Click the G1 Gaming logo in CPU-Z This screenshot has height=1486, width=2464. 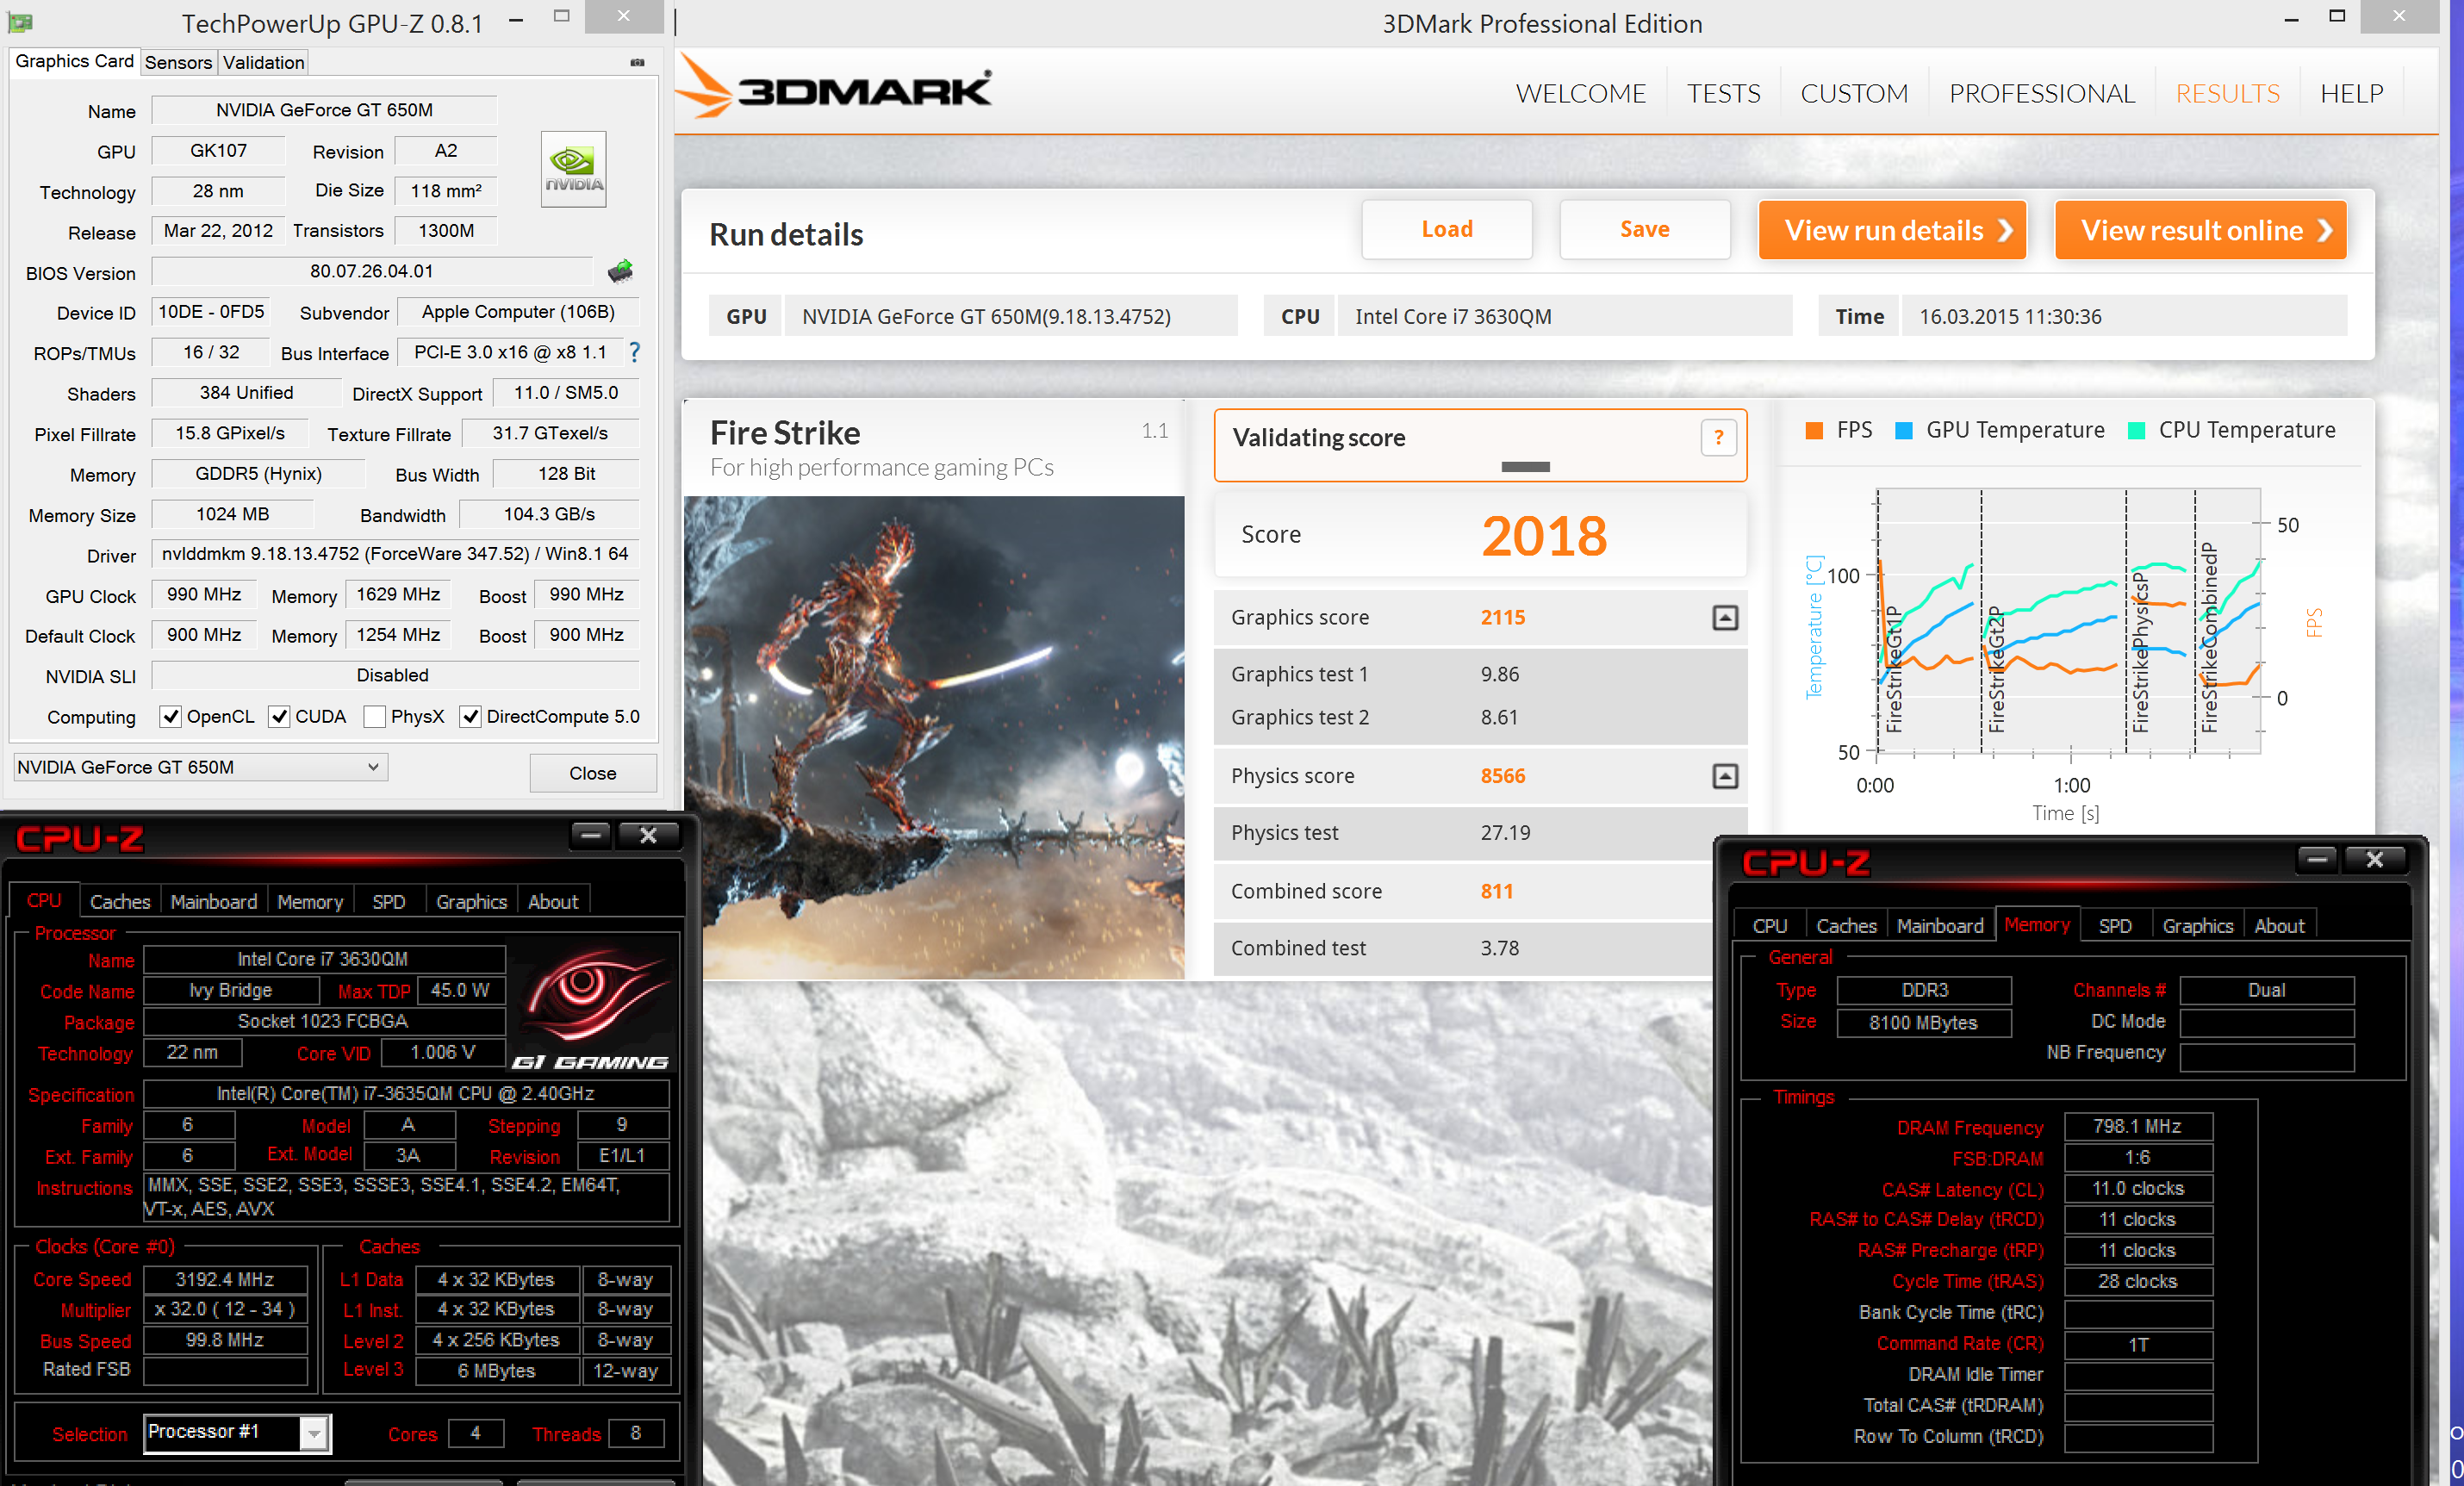(x=591, y=1010)
